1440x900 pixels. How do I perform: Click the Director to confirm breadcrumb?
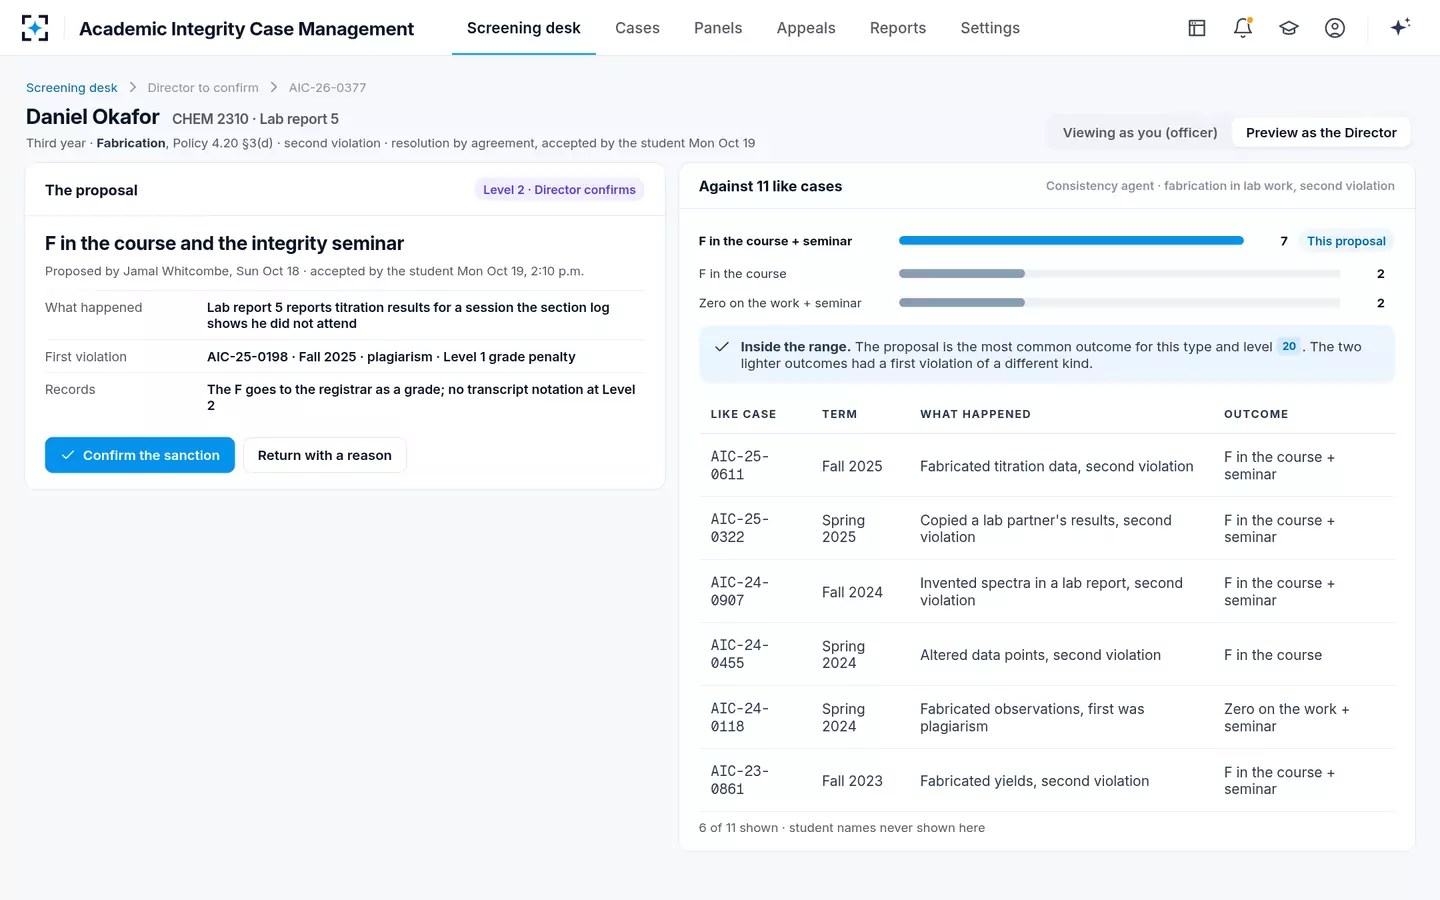[203, 88]
